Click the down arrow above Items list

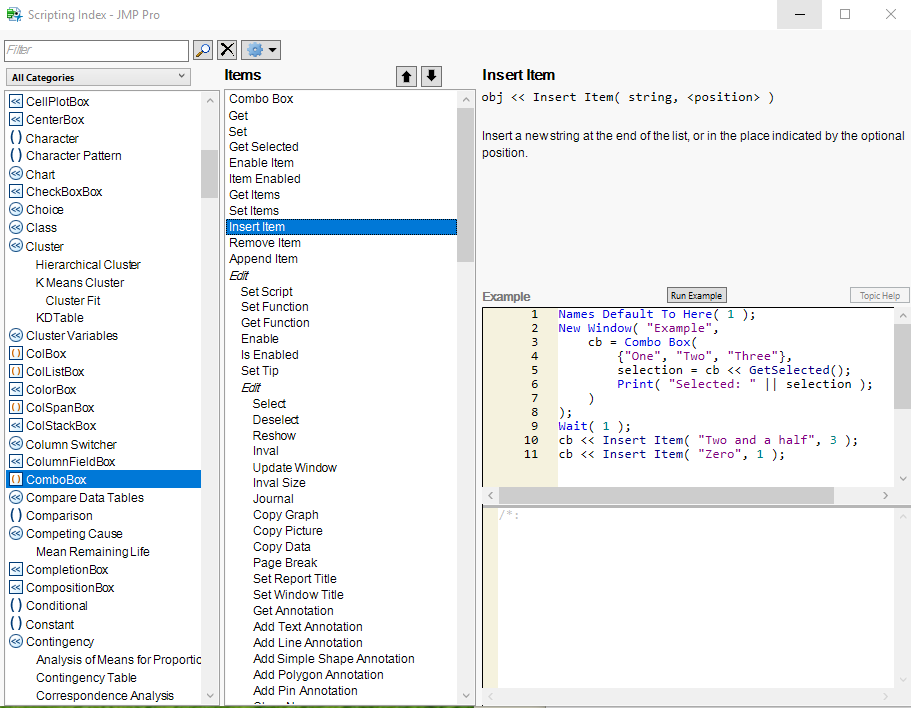tap(431, 76)
